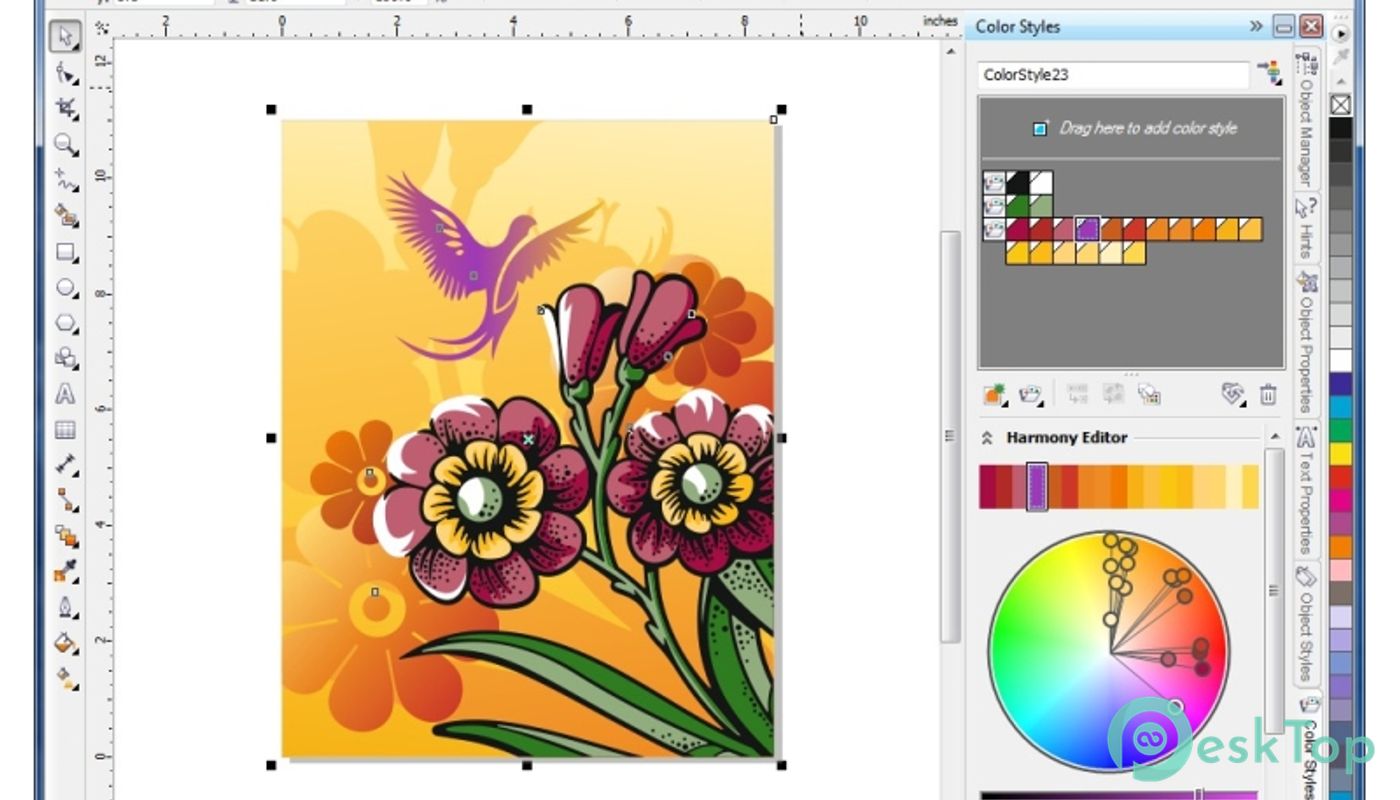The height and width of the screenshot is (800, 1400).
Task: Pick the Crop tool in the toolbox
Action: pyautogui.click(x=66, y=108)
